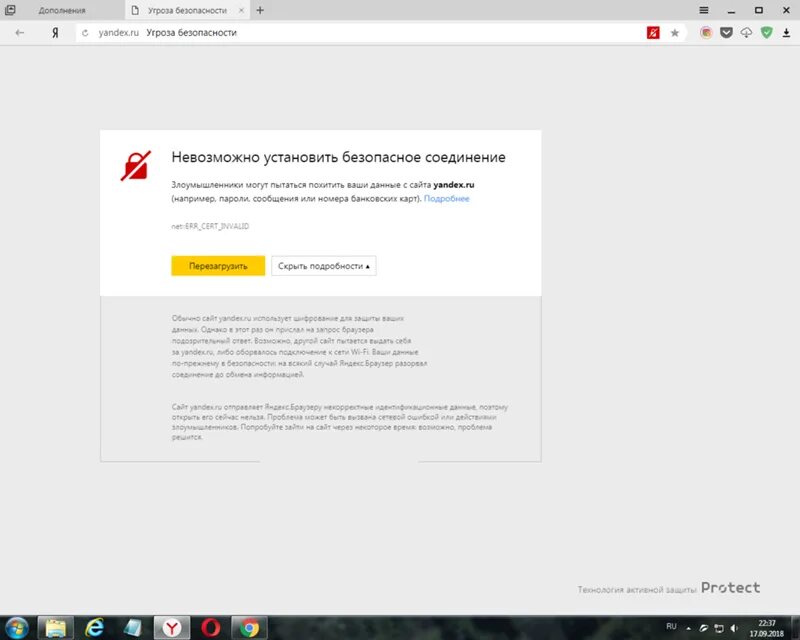The image size is (800, 640).
Task: Open Yandex home via Я icon
Action: [x=55, y=33]
